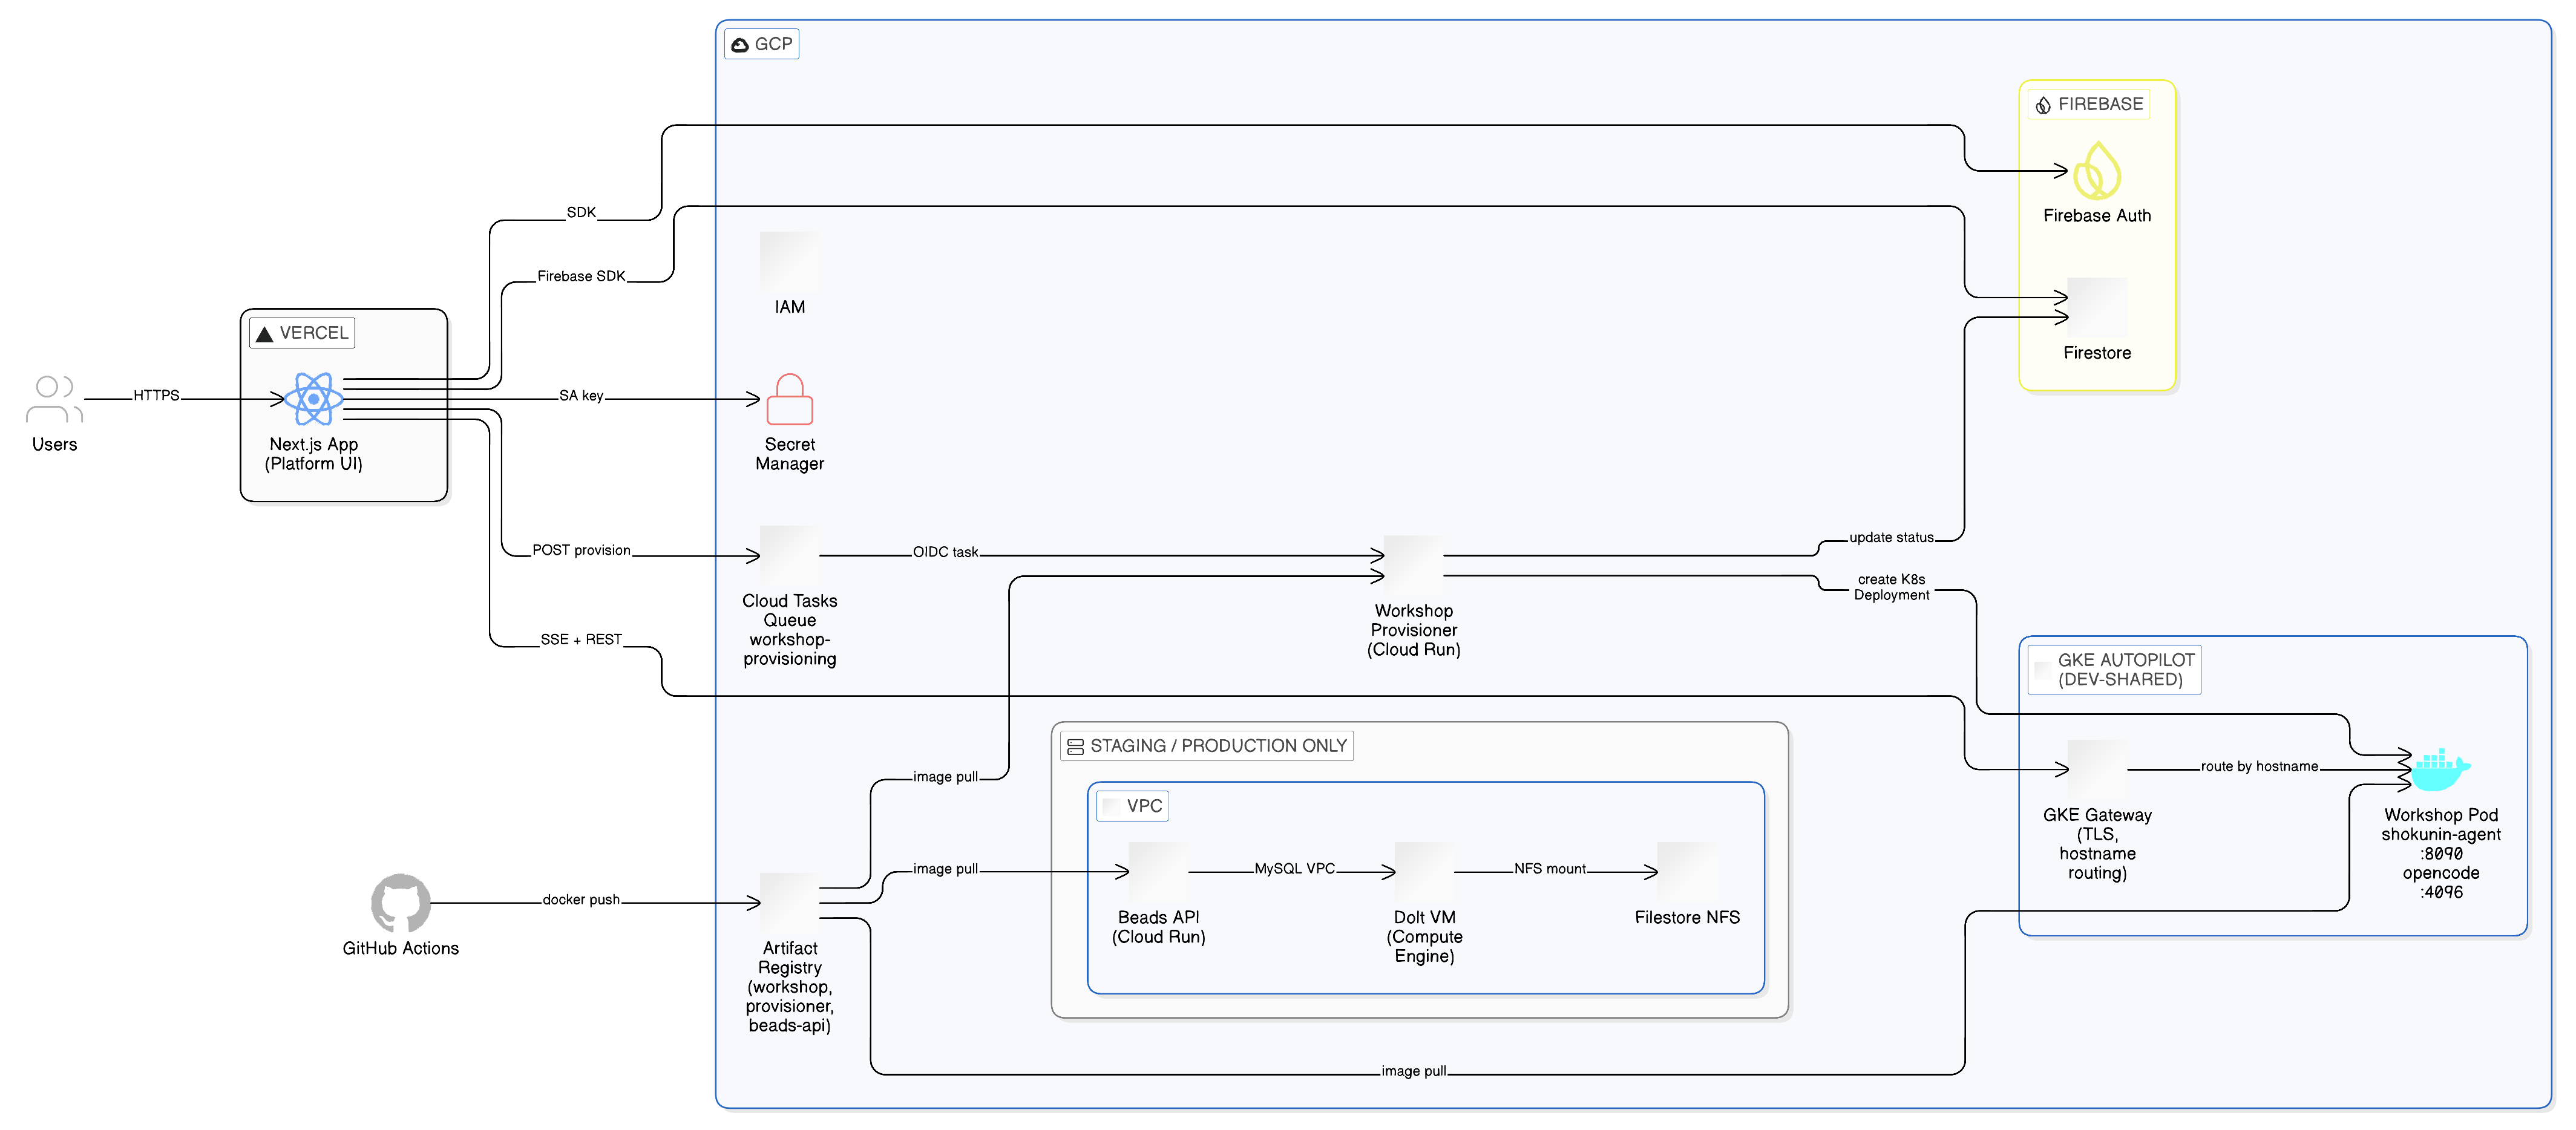Select the Secret Manager lock icon
The height and width of the screenshot is (1130, 2576).
click(x=789, y=399)
